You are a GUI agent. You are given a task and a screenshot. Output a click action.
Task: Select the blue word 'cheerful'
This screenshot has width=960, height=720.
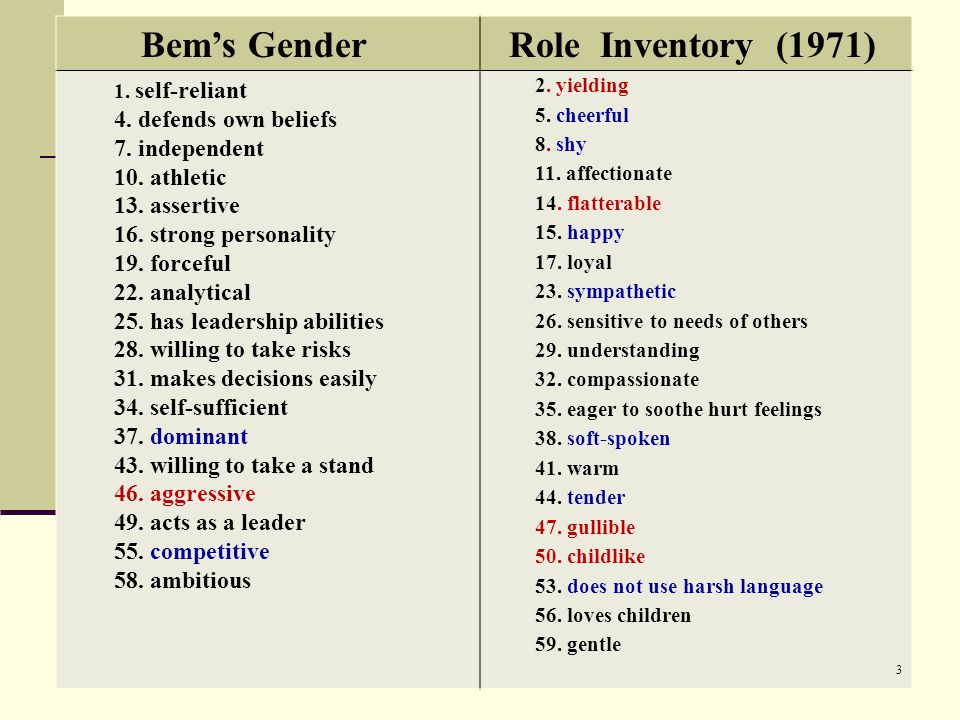(x=592, y=115)
